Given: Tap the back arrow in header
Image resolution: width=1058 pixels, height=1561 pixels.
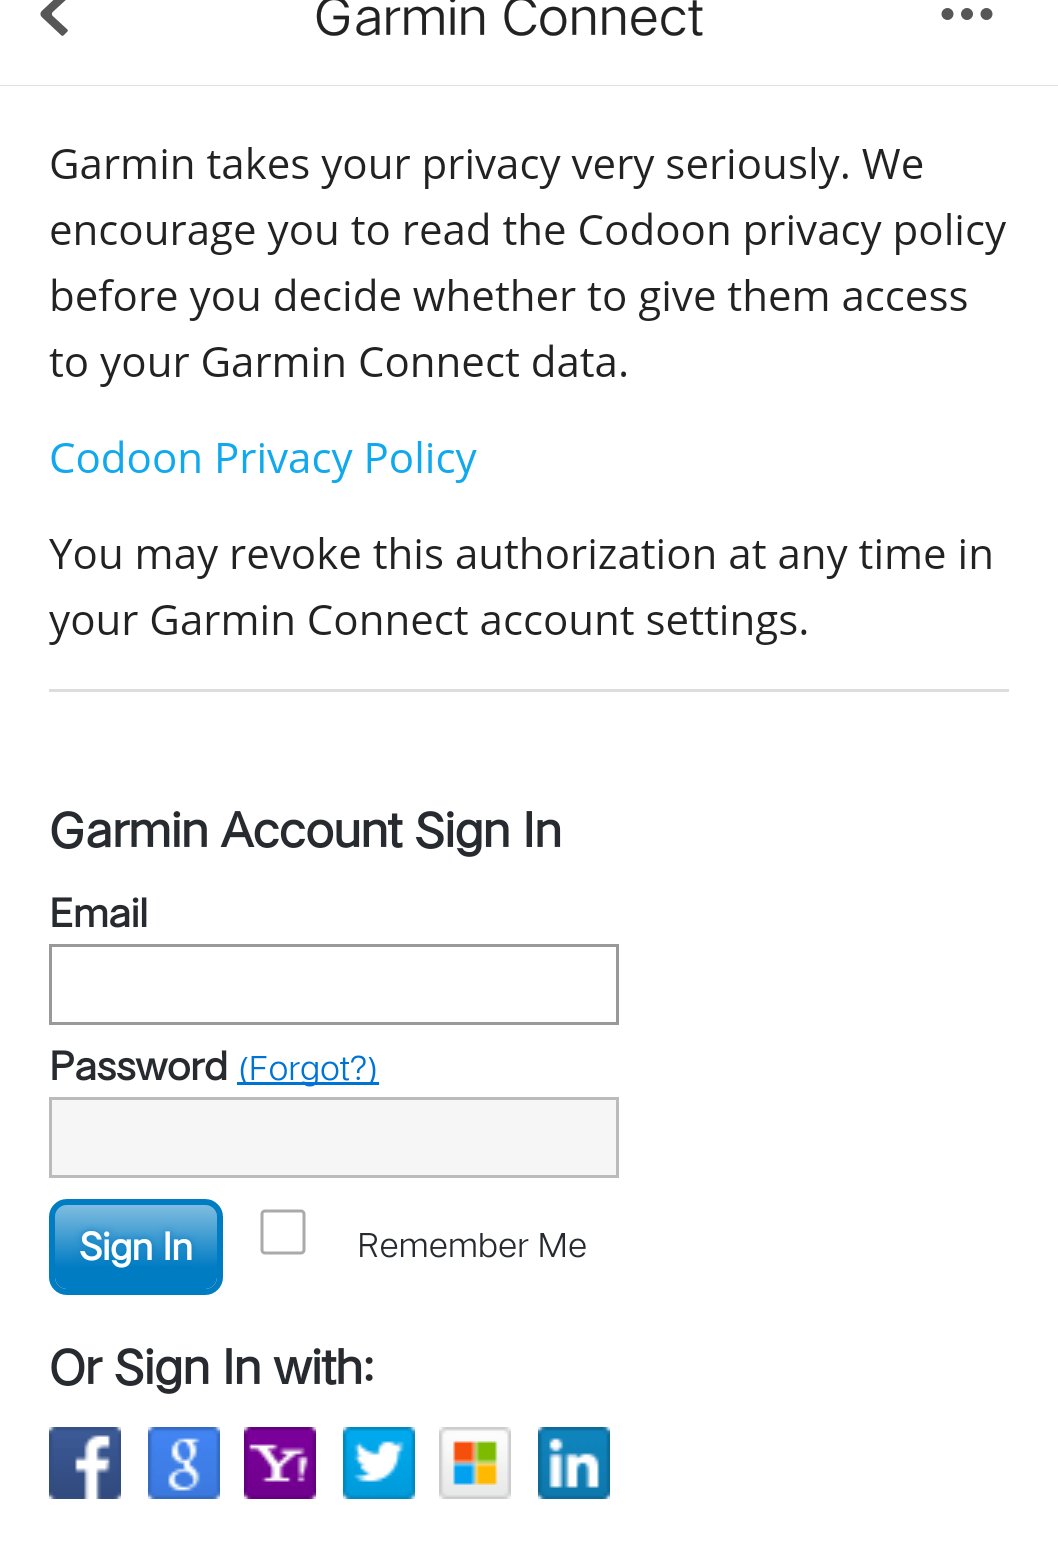Looking at the screenshot, I should tap(56, 16).
